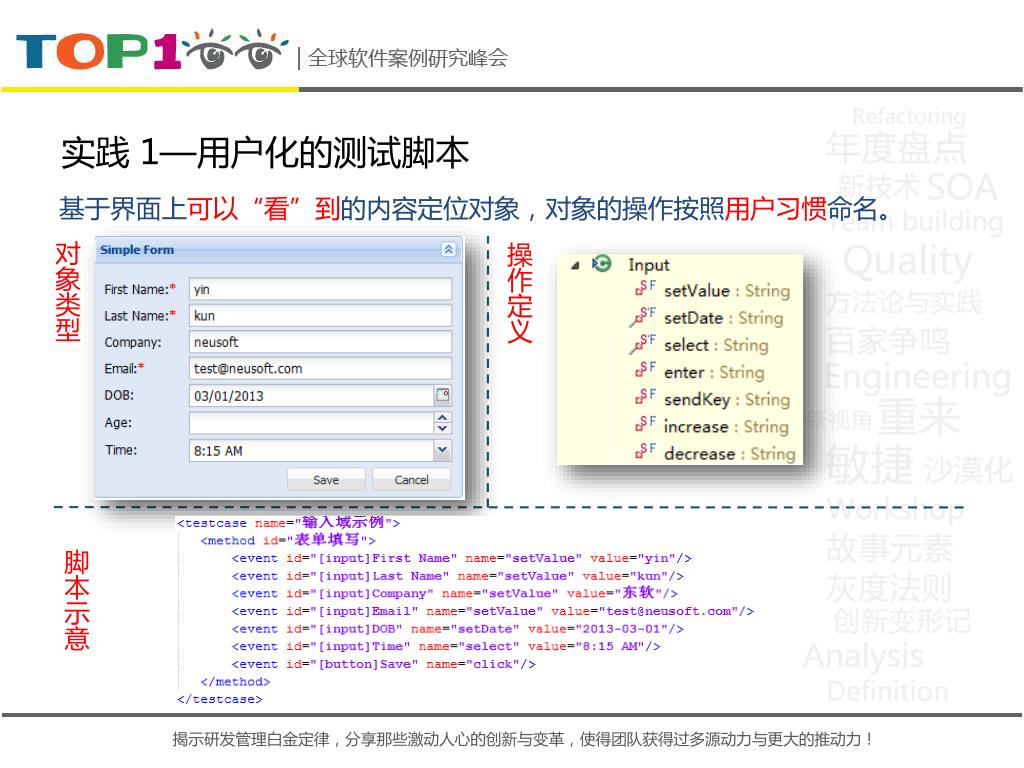Click the closing </method> tag
The height and width of the screenshot is (768, 1024).
click(x=235, y=682)
